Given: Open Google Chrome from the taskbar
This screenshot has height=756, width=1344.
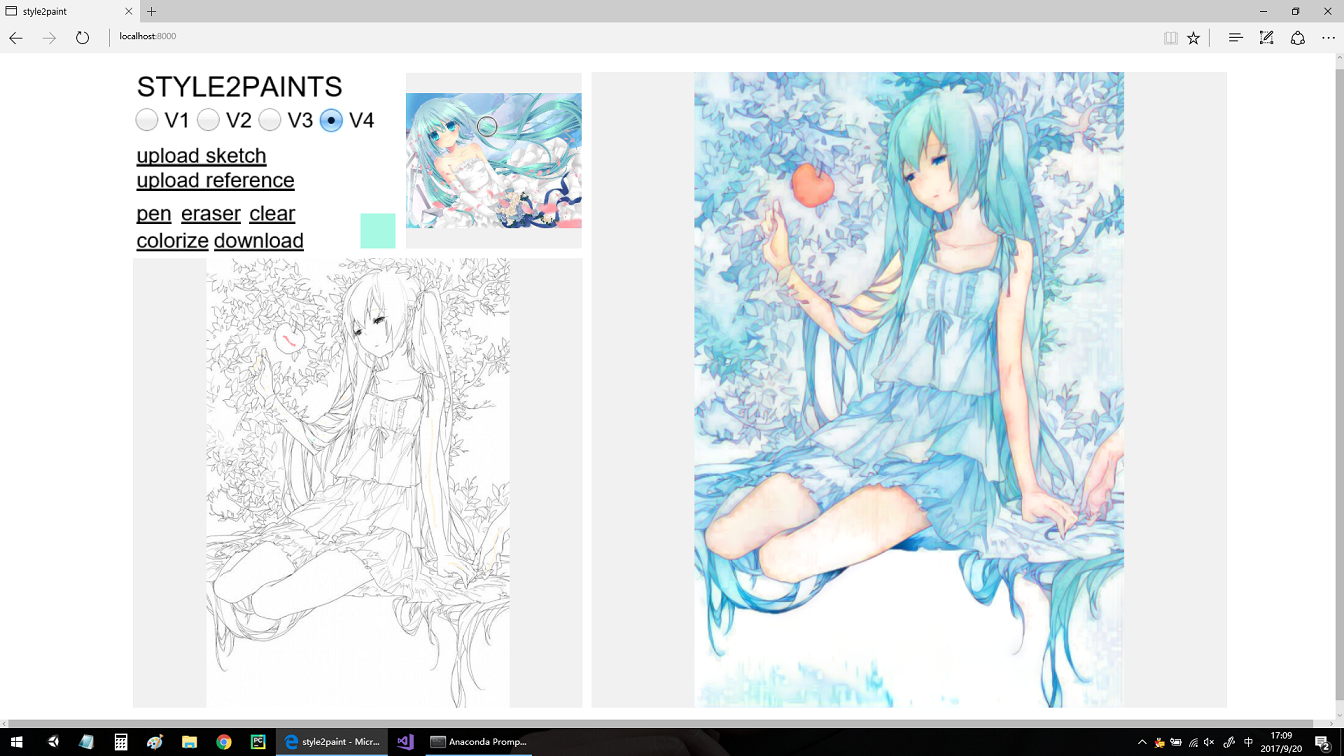Looking at the screenshot, I should [224, 742].
